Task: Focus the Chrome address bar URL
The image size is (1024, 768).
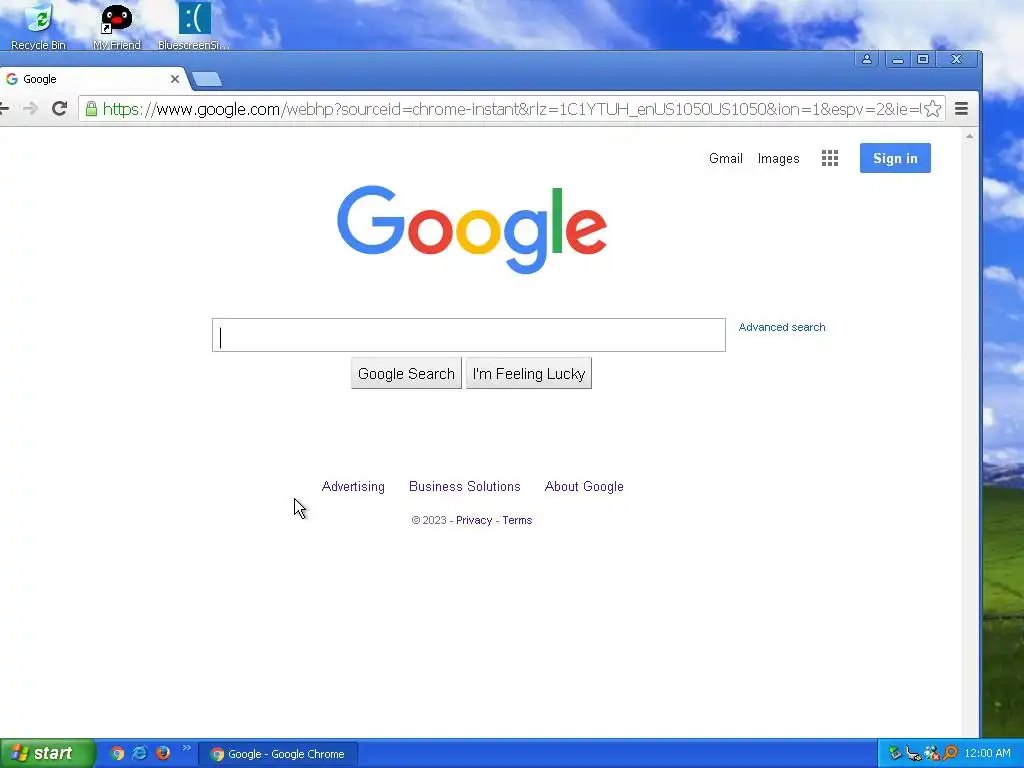Action: coord(511,108)
